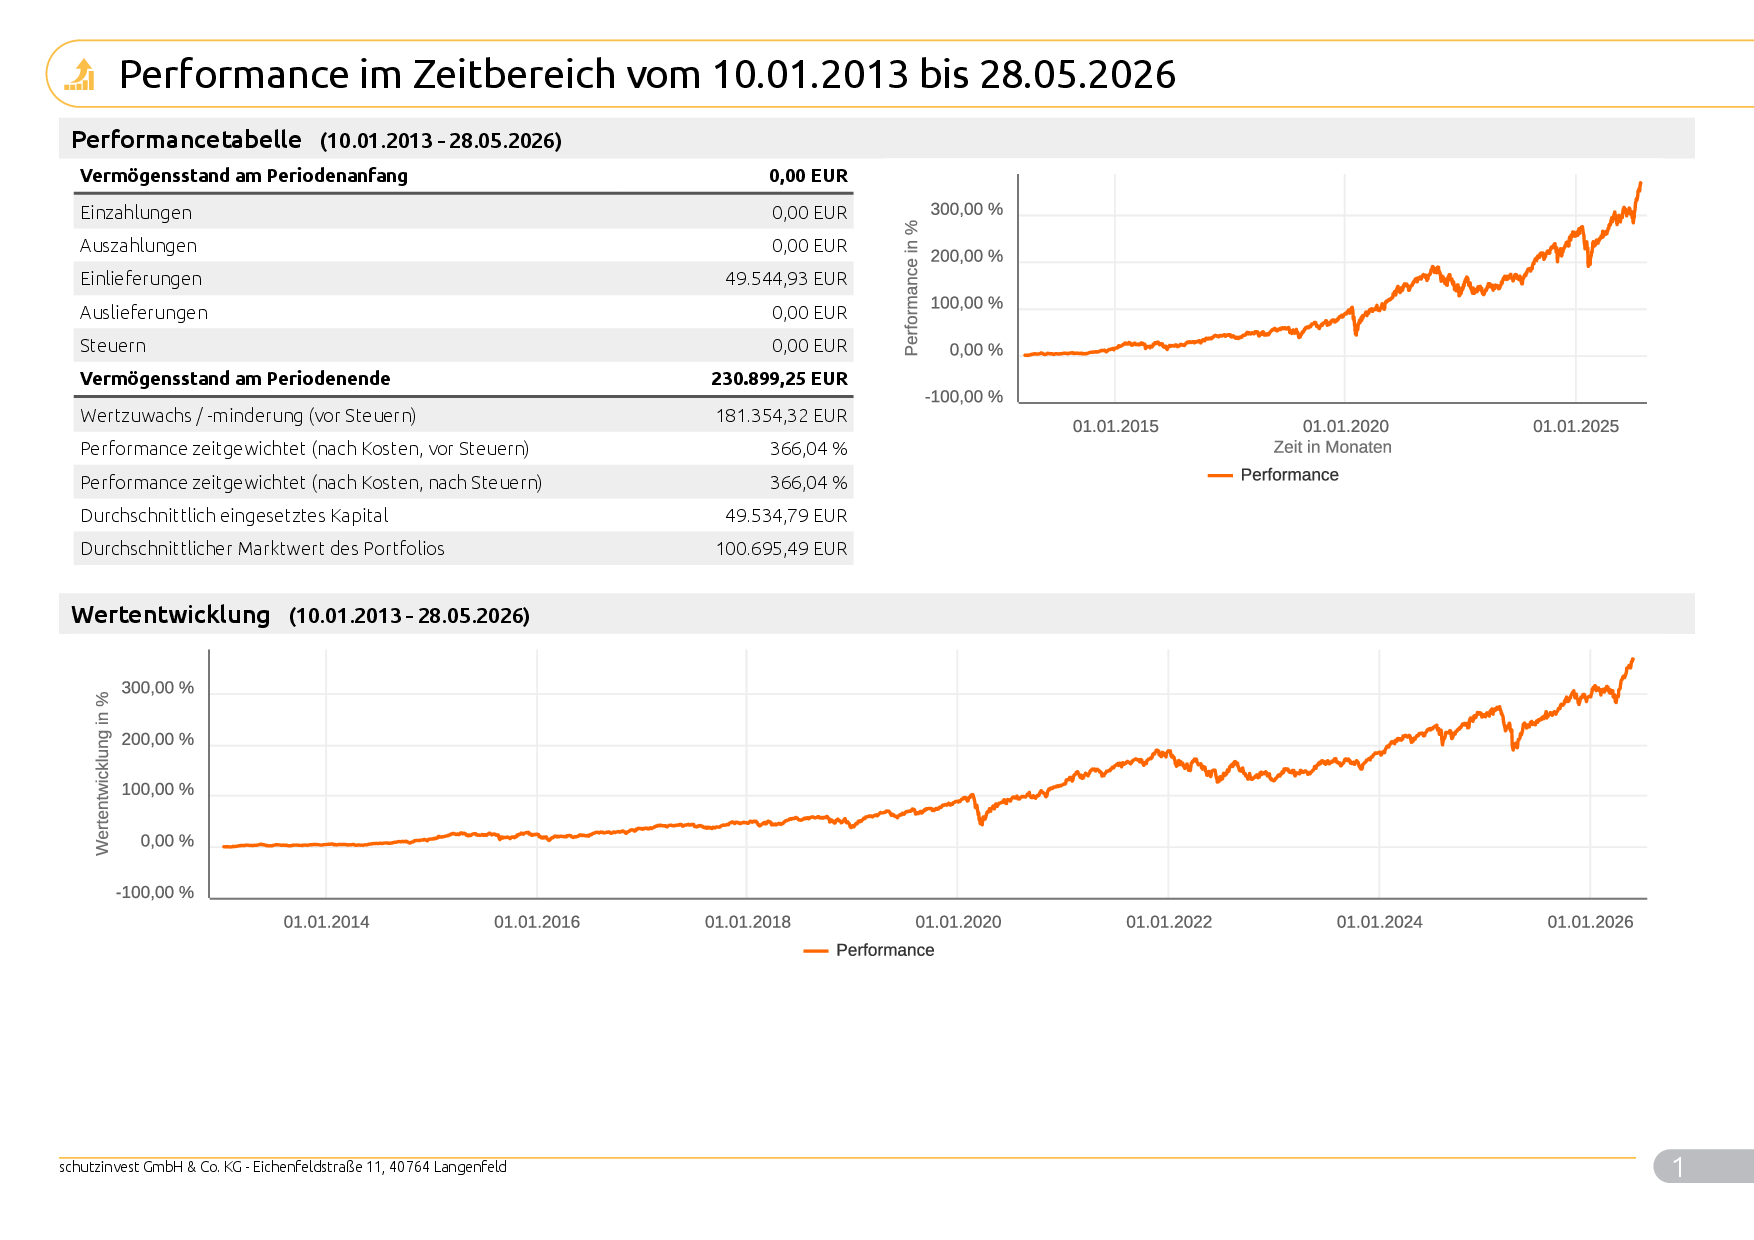1754x1240 pixels.
Task: Click 366,04 % in the "nach Steuern" performance row
Action: point(808,482)
